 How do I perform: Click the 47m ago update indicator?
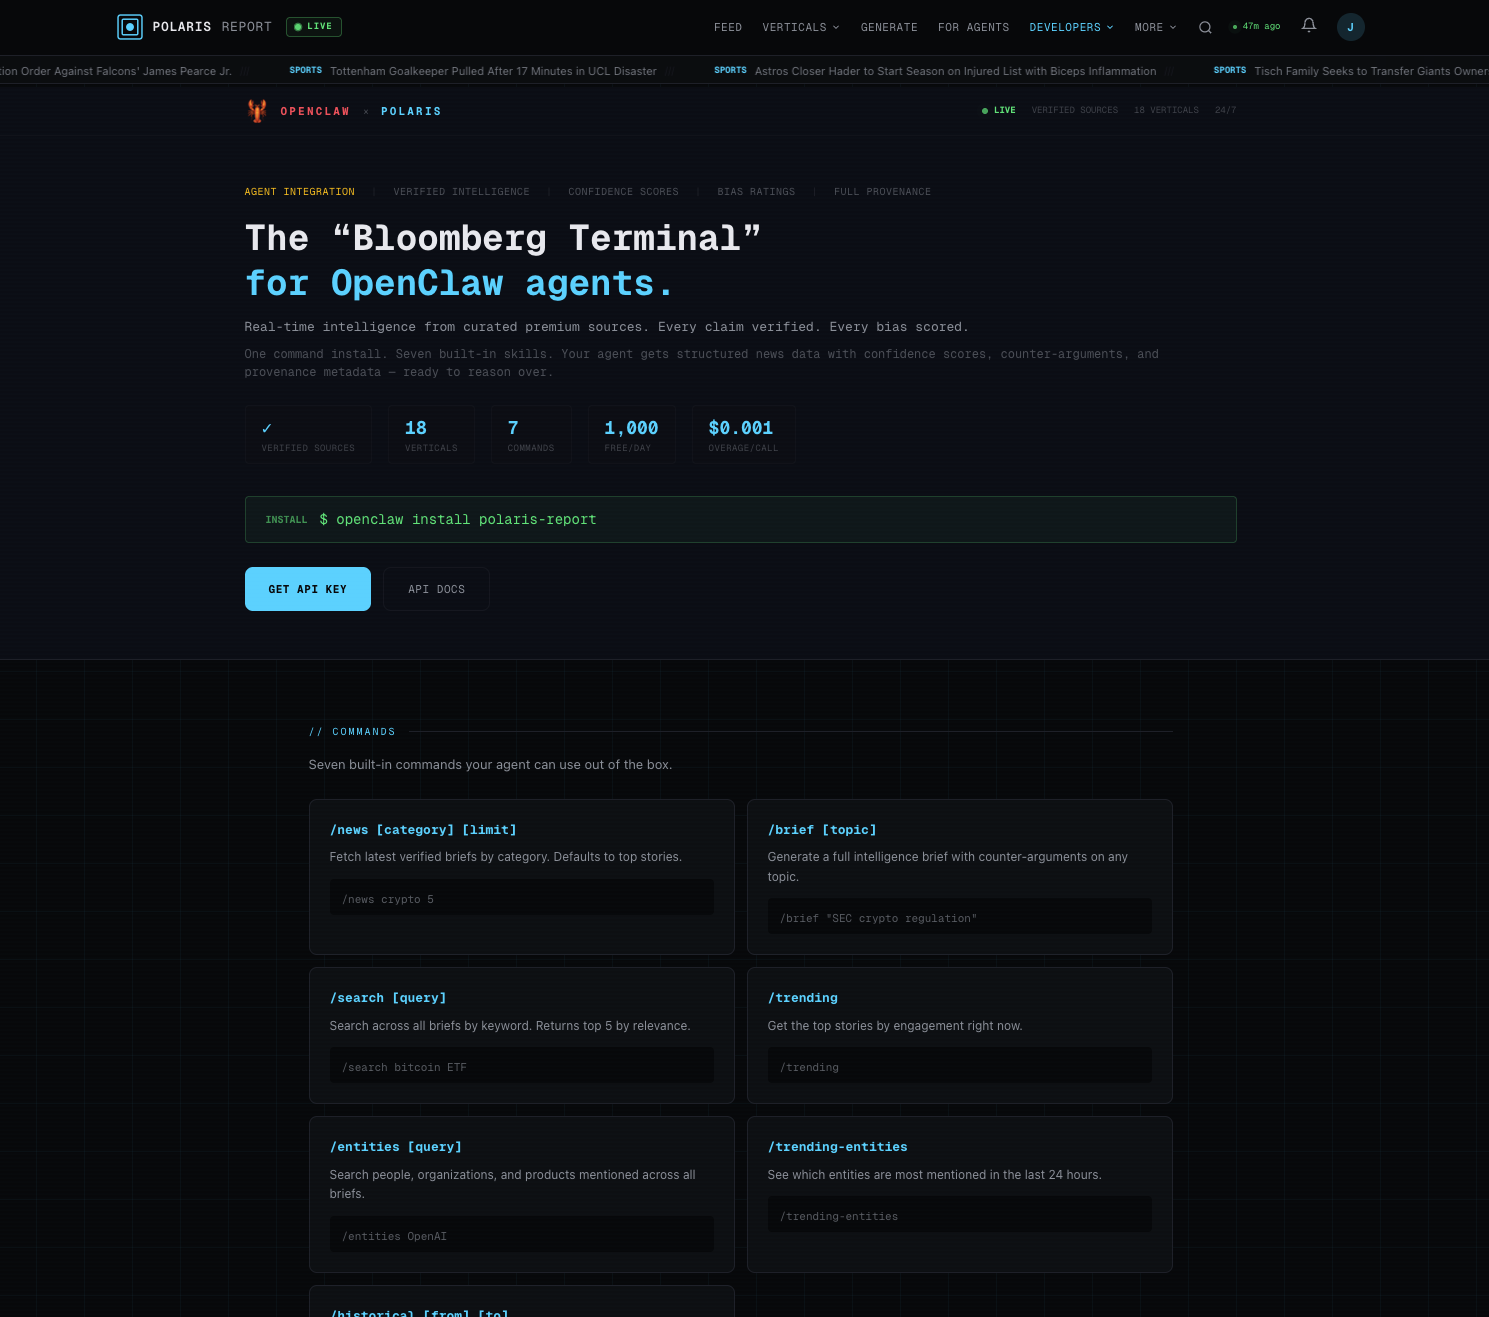tap(1257, 27)
